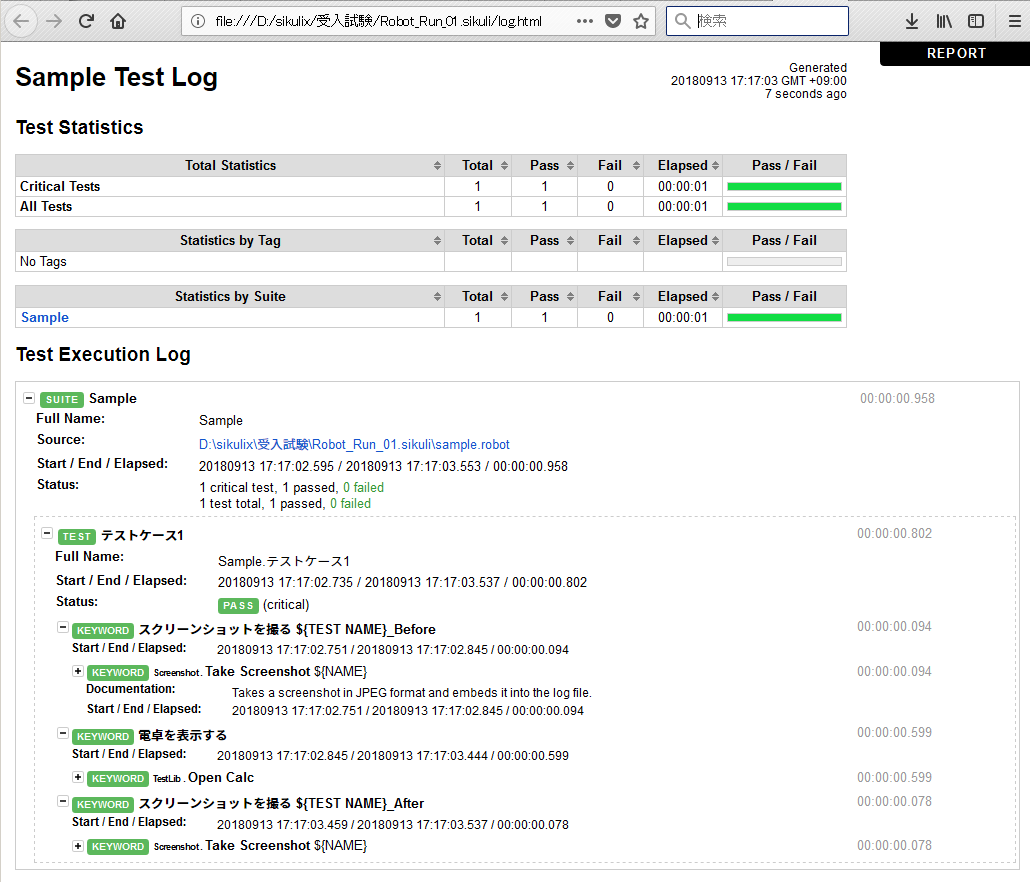Reload the current page
The image size is (1030, 882).
click(86, 21)
